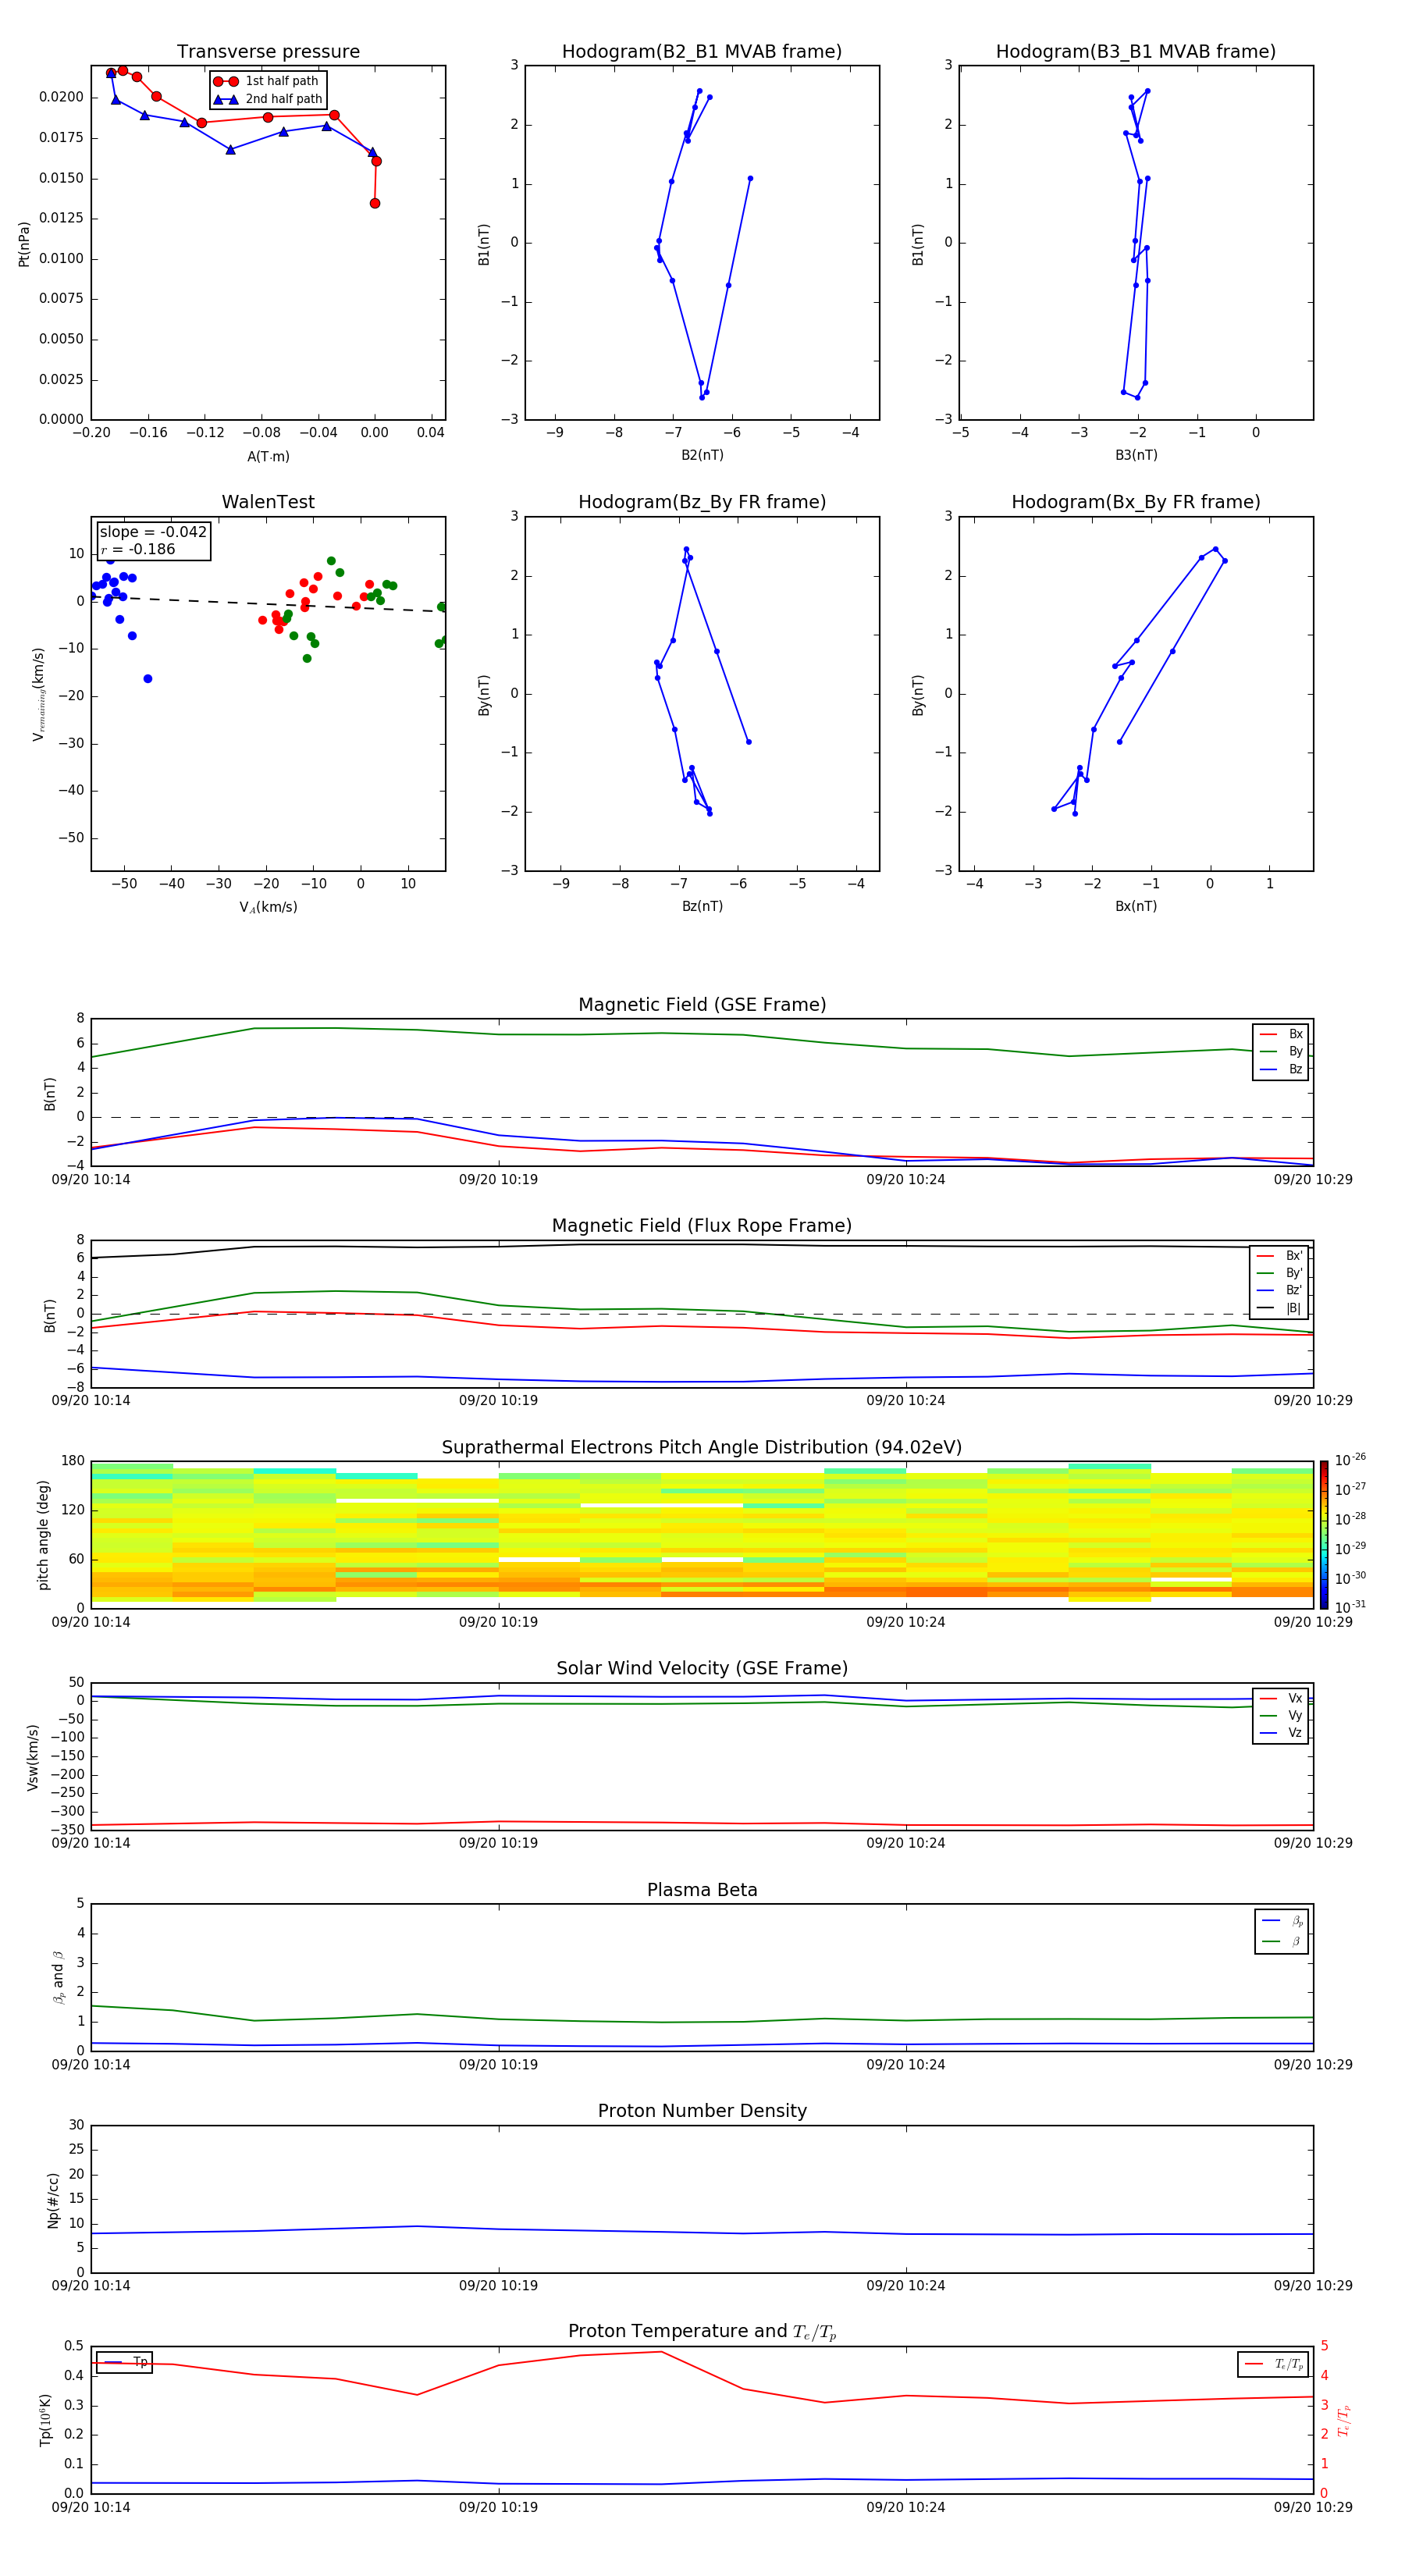Screen dimensions: 1405x2576
Task: Select "Bx'" in the flux rope legend
Action: (x=1280, y=1256)
